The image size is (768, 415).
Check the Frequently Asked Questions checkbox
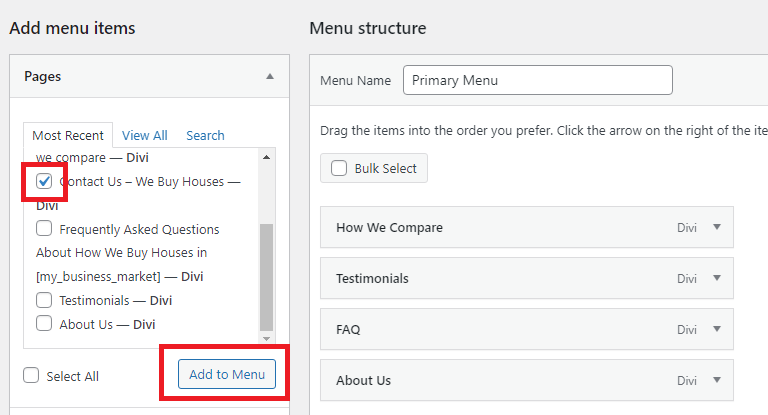[x=44, y=228]
